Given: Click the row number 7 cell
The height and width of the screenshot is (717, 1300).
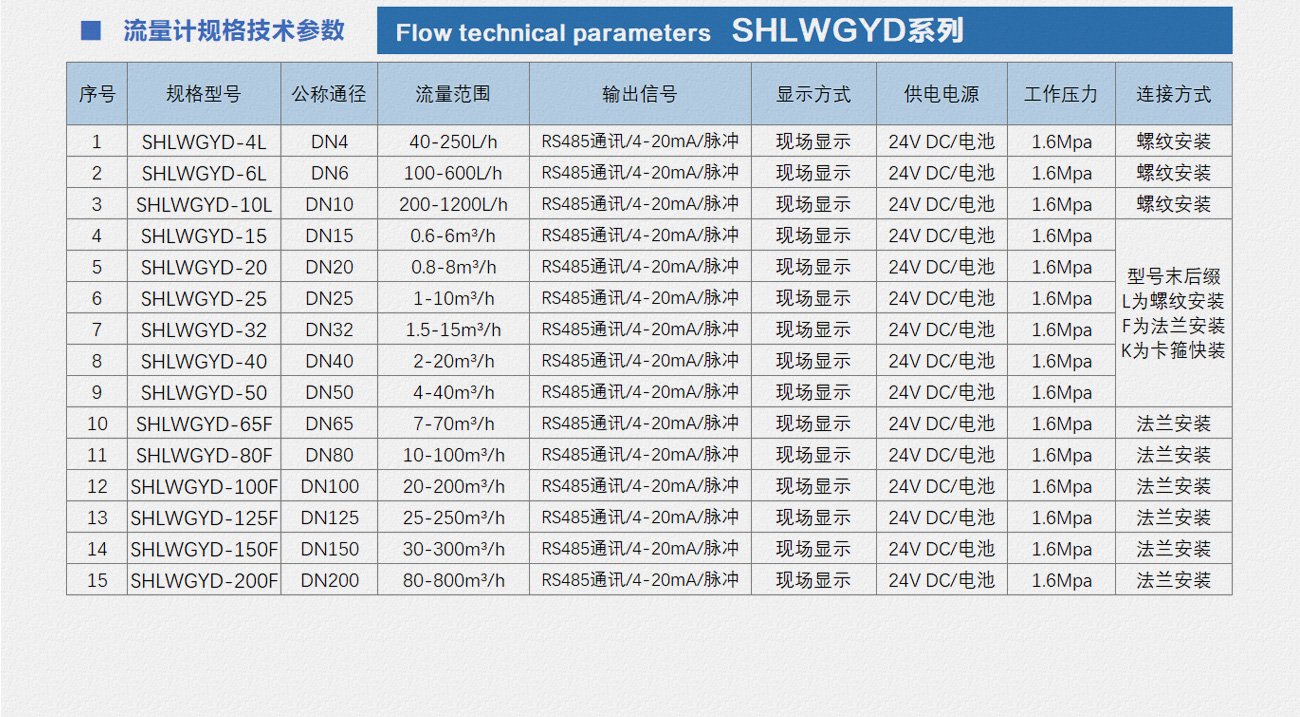Looking at the screenshot, I should pyautogui.click(x=97, y=329).
